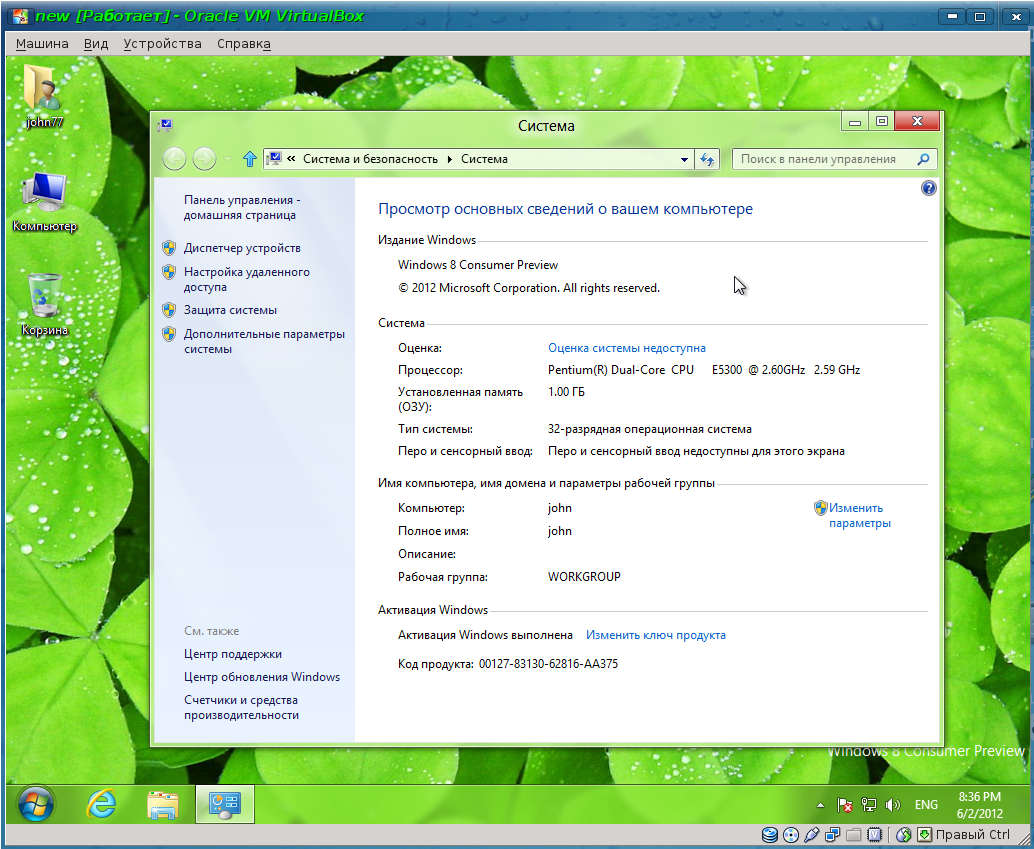The width and height of the screenshot is (1034, 849).
Task: Minimize the Система window
Action: tap(855, 122)
